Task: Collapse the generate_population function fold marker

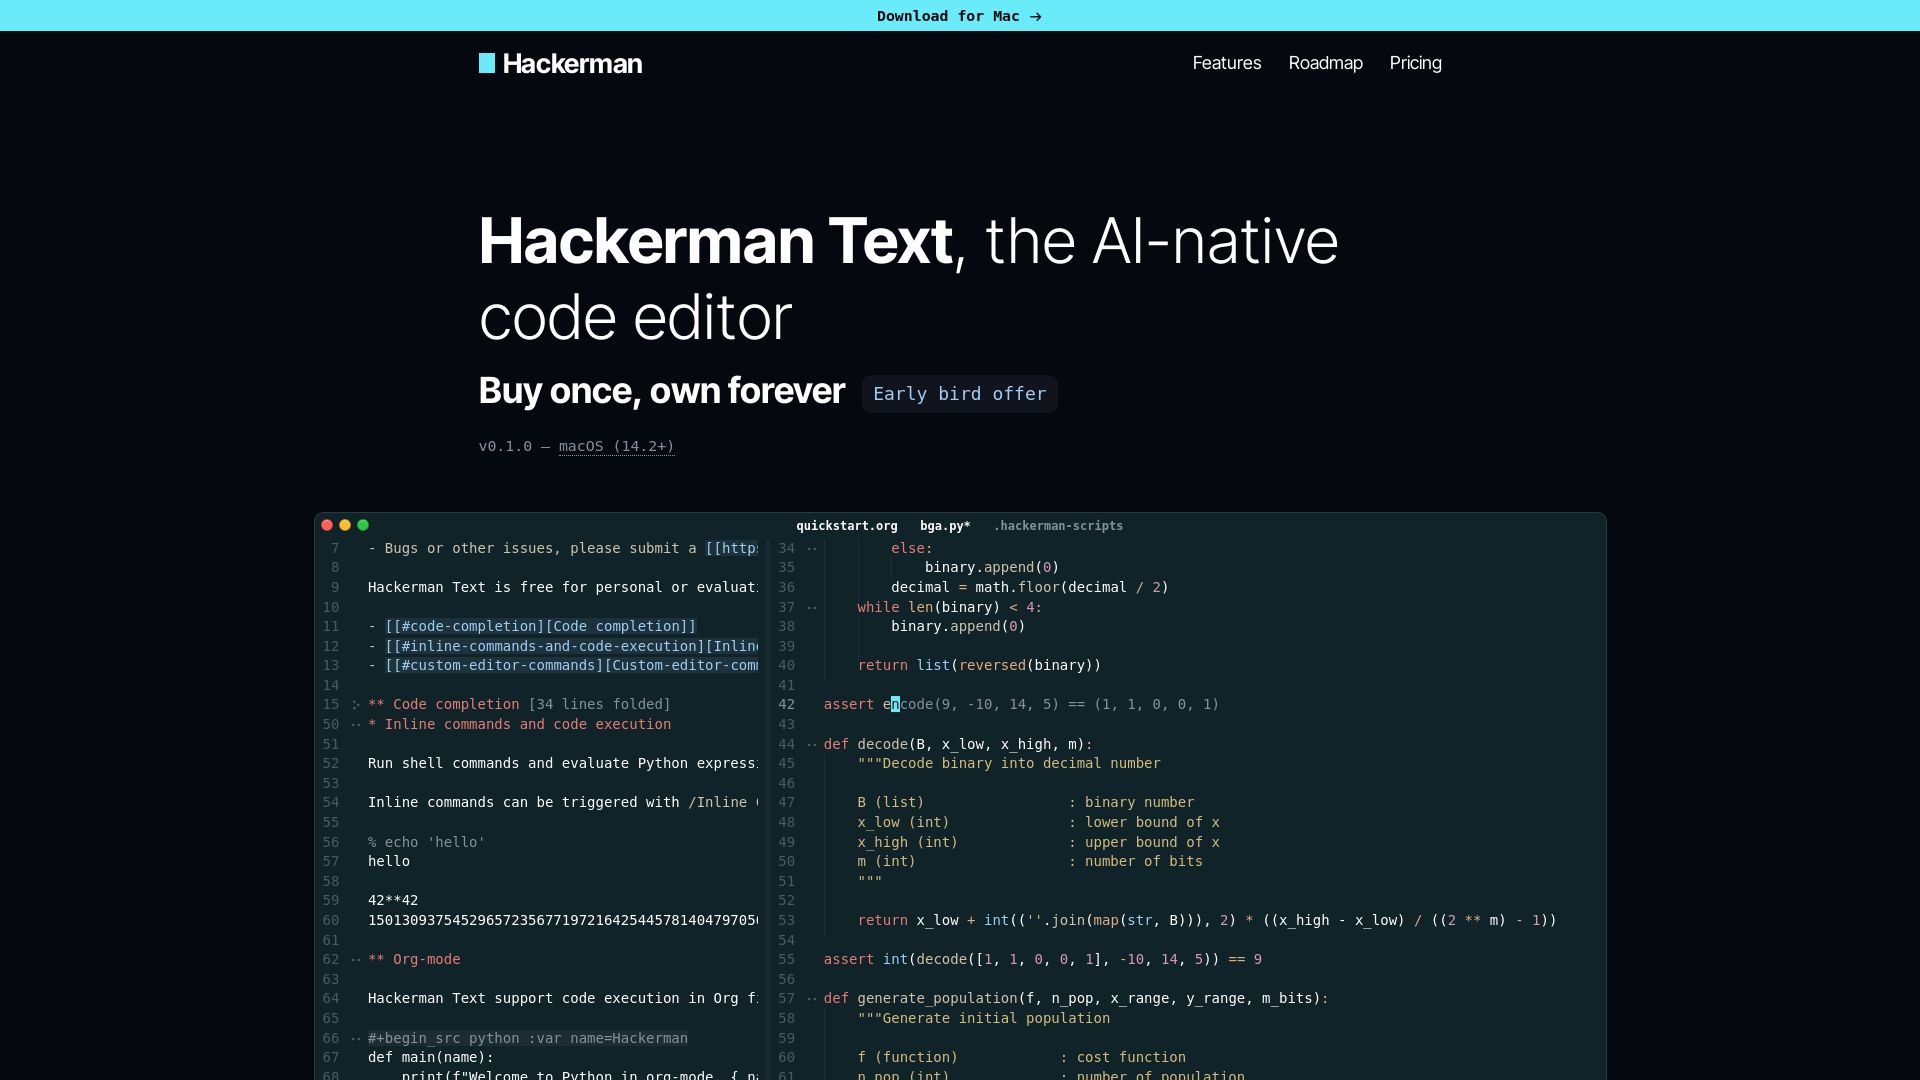Action: tap(810, 998)
